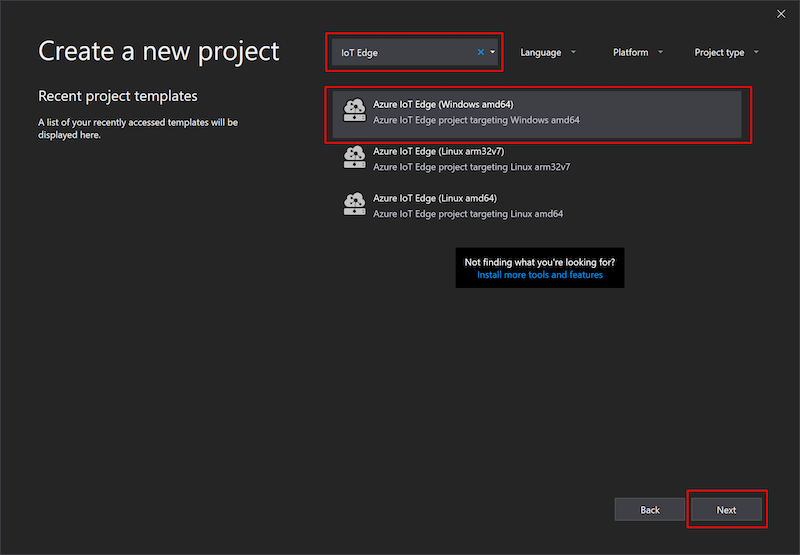Click the Azure IoT Edge (Windows amd64) template icon
The width and height of the screenshot is (800, 555).
coord(355,111)
